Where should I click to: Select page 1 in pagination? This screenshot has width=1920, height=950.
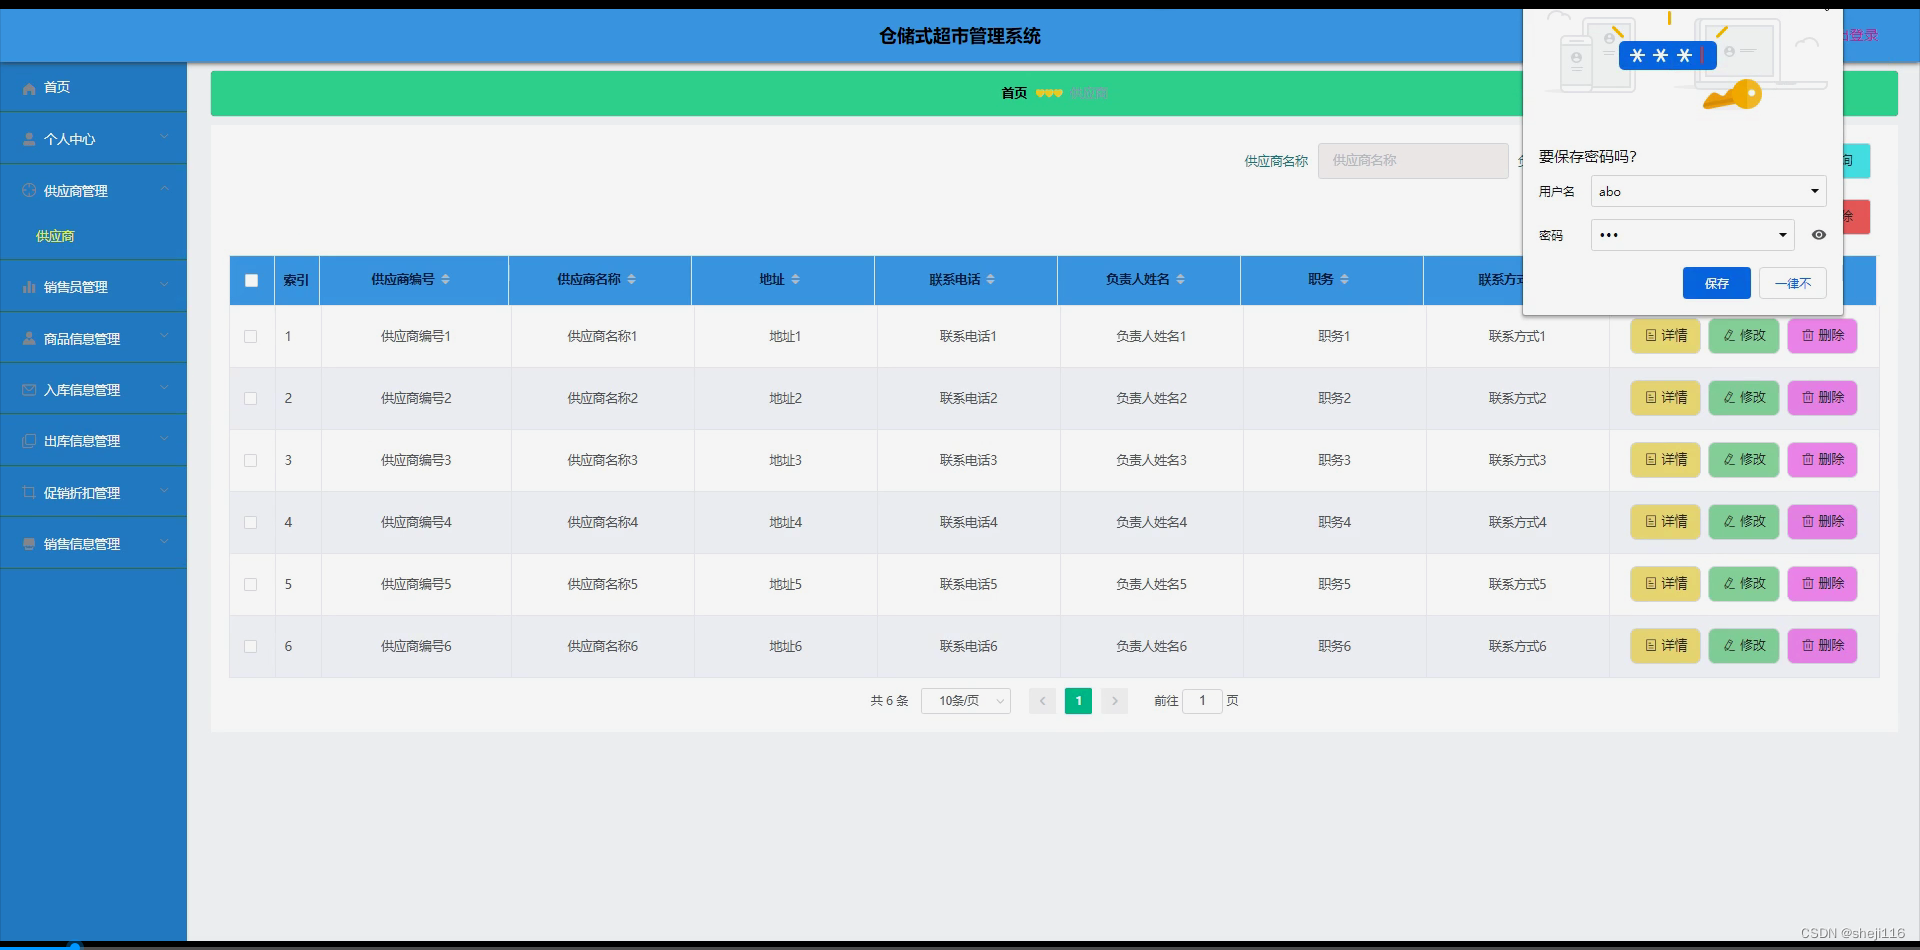pyautogui.click(x=1078, y=701)
